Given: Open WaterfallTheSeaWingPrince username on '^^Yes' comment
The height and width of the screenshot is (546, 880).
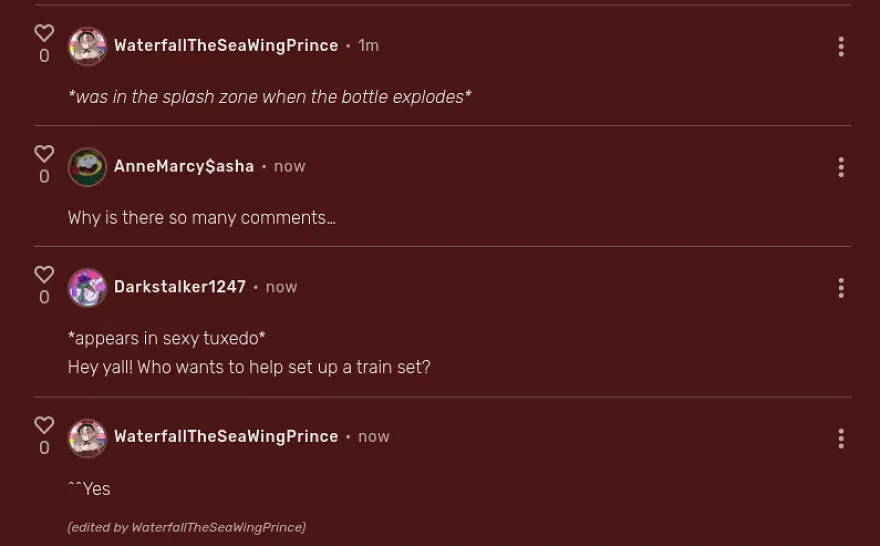Looking at the screenshot, I should [x=226, y=437].
